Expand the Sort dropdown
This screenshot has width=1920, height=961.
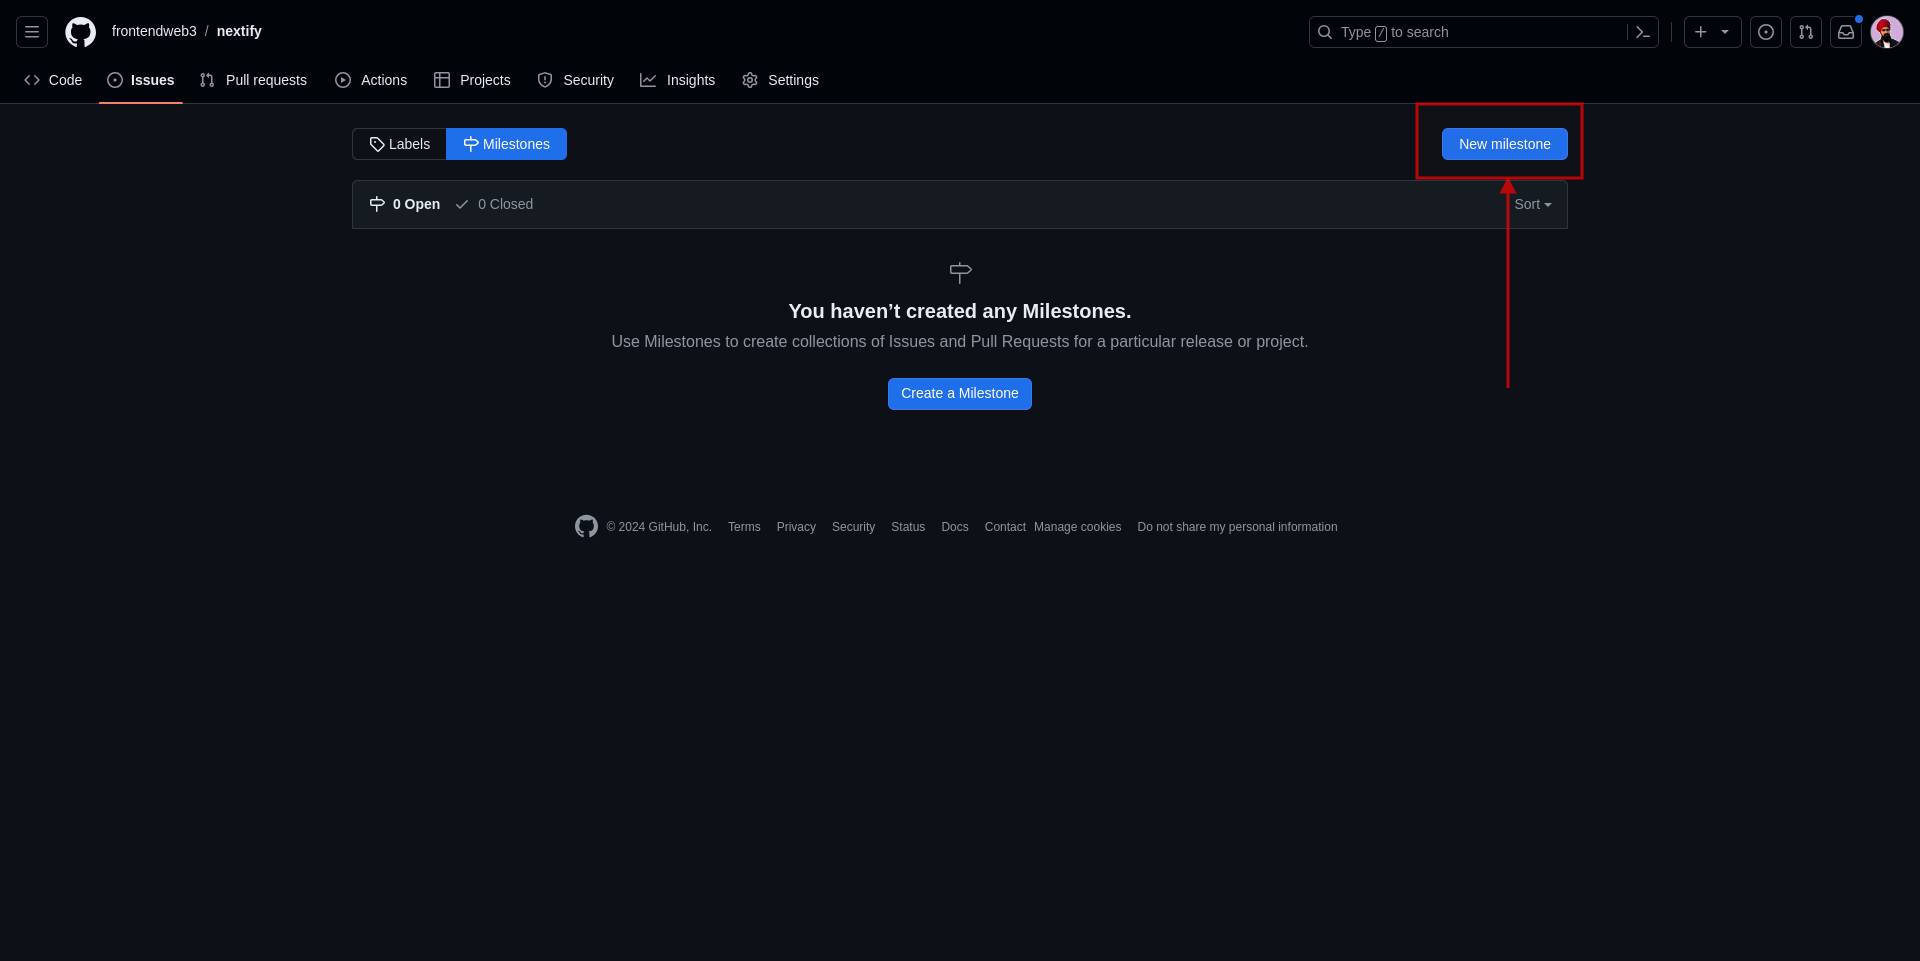click(1532, 204)
